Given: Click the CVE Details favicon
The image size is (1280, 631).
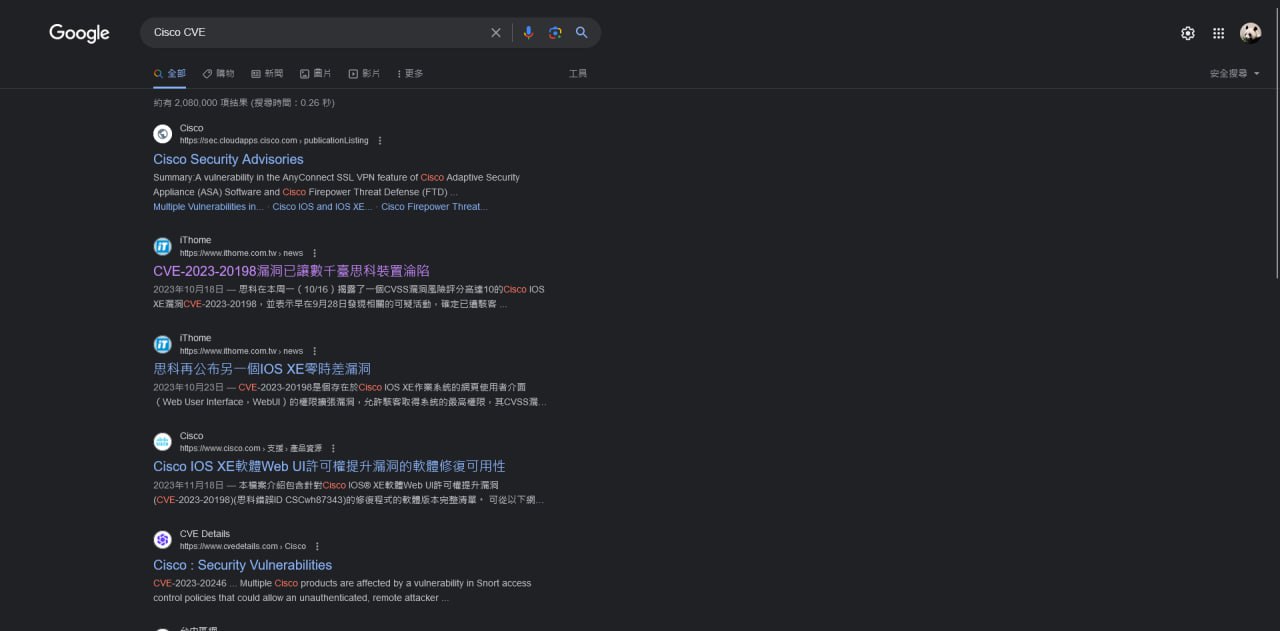Looking at the screenshot, I should tap(163, 540).
